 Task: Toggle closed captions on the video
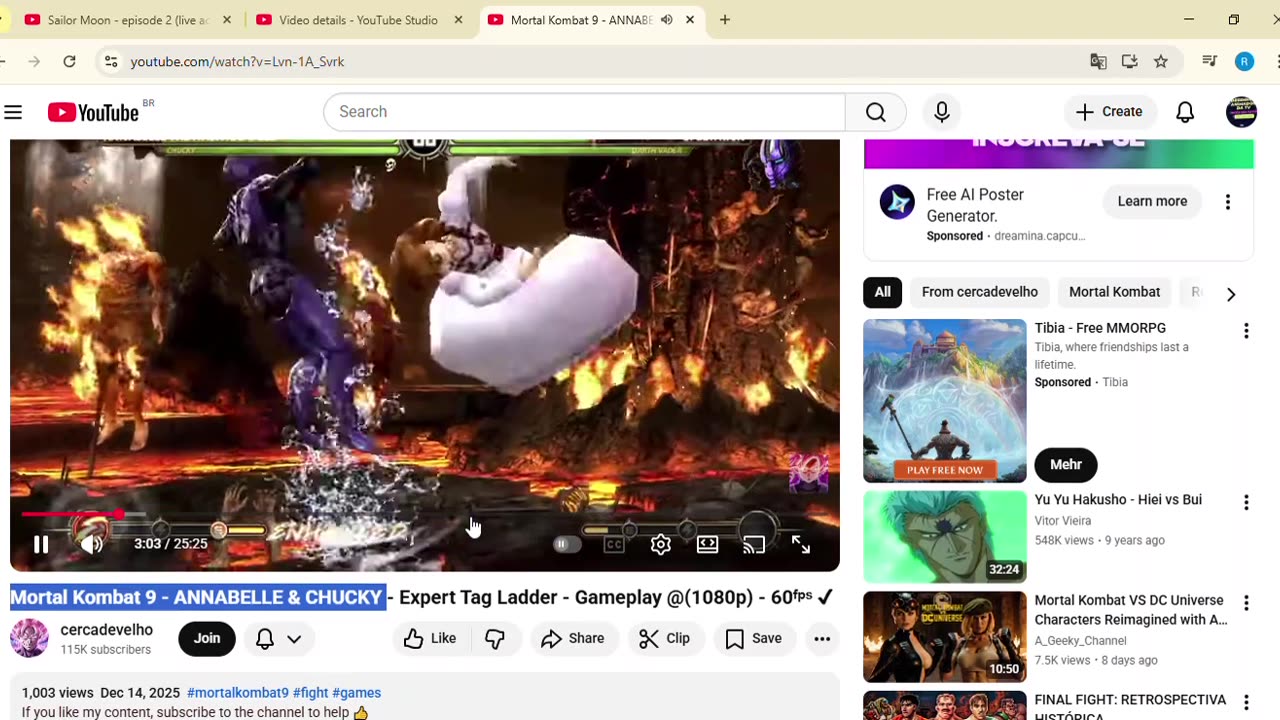click(x=614, y=544)
